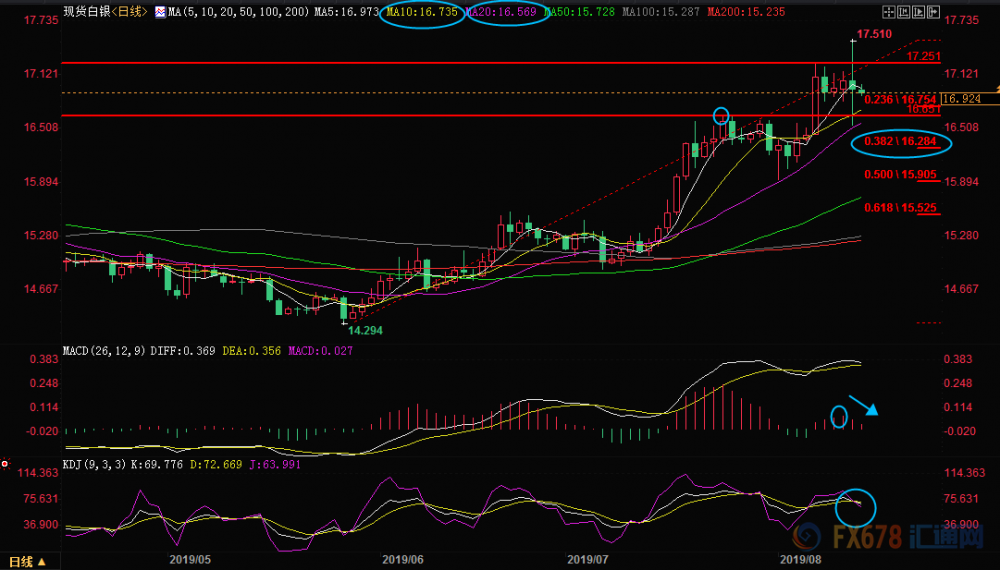The height and width of the screenshot is (570, 1000).
Task: Click the KDJ(9,3,3) indicator label
Action: [94, 464]
